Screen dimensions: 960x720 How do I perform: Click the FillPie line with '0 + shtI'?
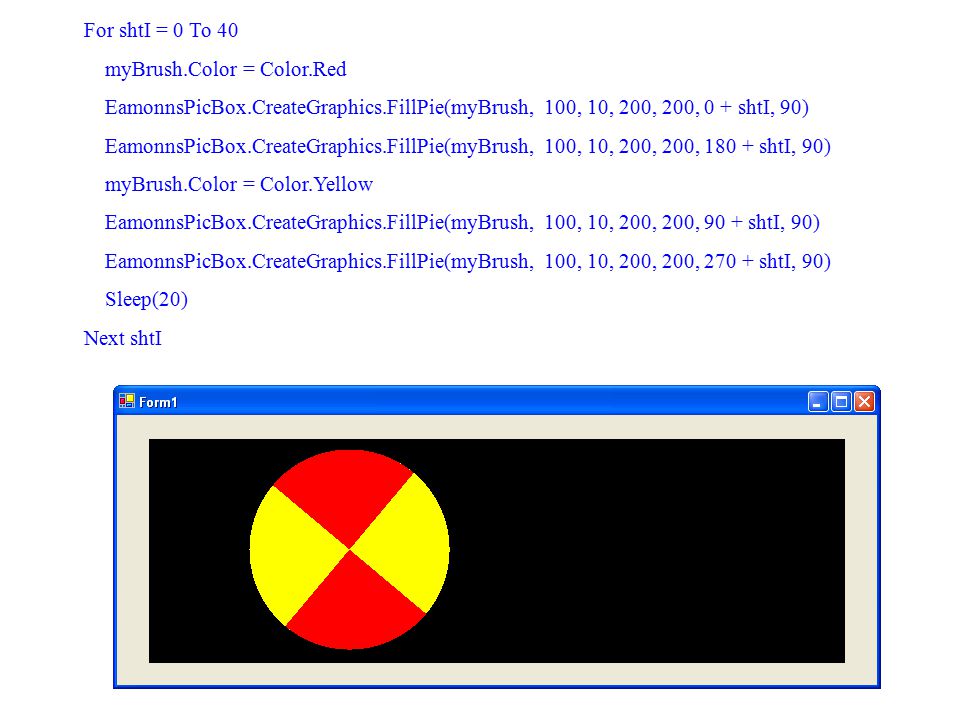(457, 108)
